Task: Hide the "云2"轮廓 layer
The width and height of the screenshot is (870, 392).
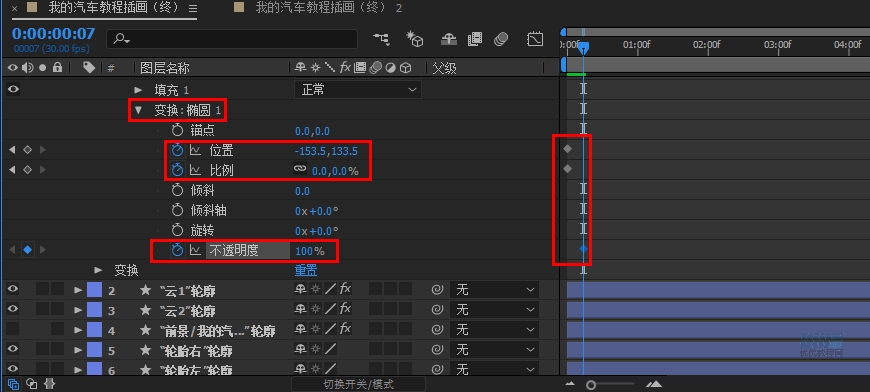Action: tap(13, 309)
